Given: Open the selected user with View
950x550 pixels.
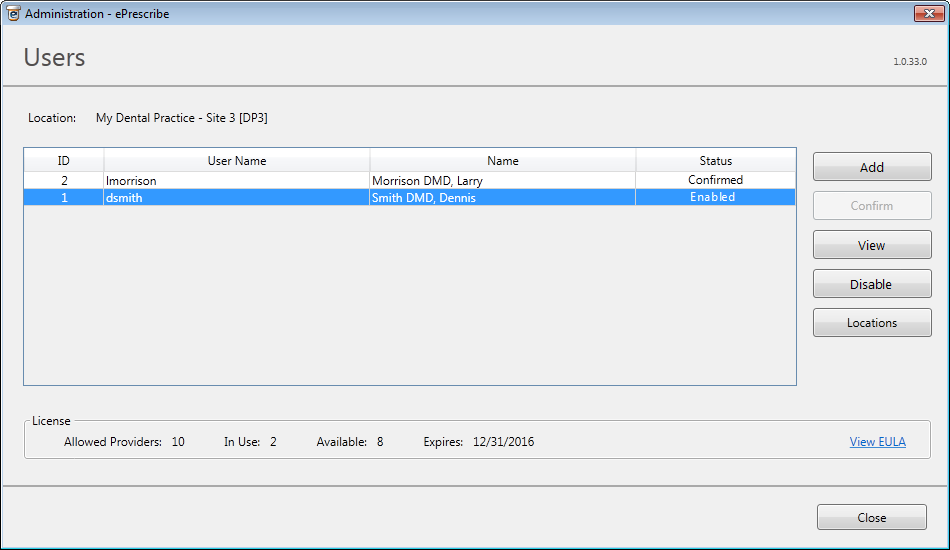Looking at the screenshot, I should point(871,245).
